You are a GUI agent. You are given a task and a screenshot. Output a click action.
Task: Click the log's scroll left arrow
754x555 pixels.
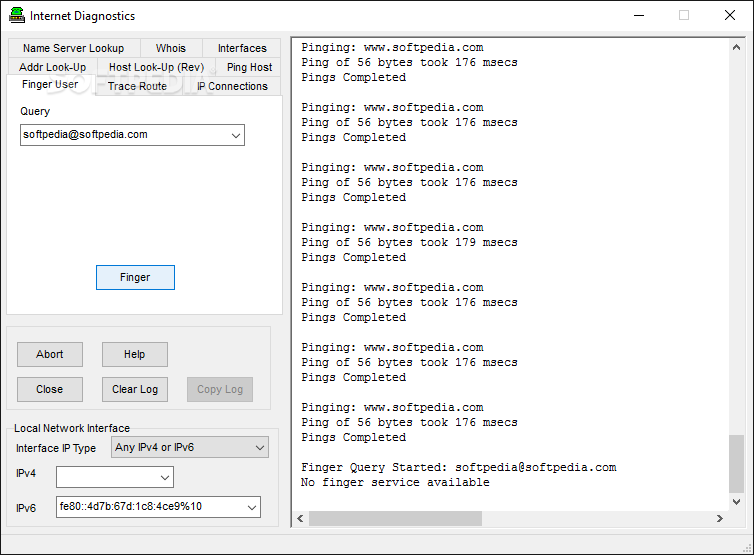301,518
